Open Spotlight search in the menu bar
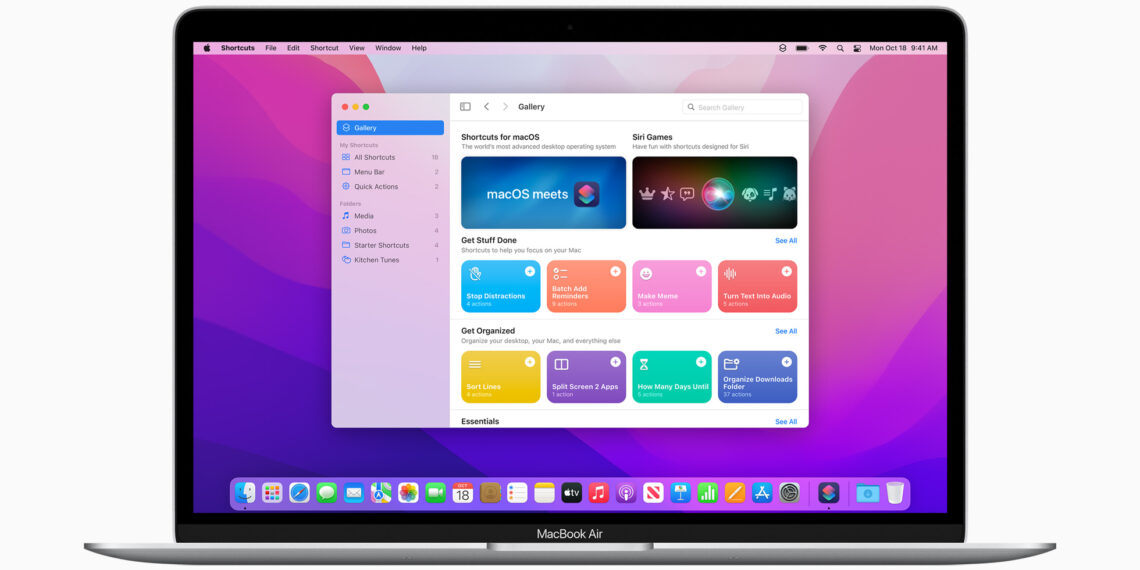Screen dimensions: 1140x570 (840, 48)
